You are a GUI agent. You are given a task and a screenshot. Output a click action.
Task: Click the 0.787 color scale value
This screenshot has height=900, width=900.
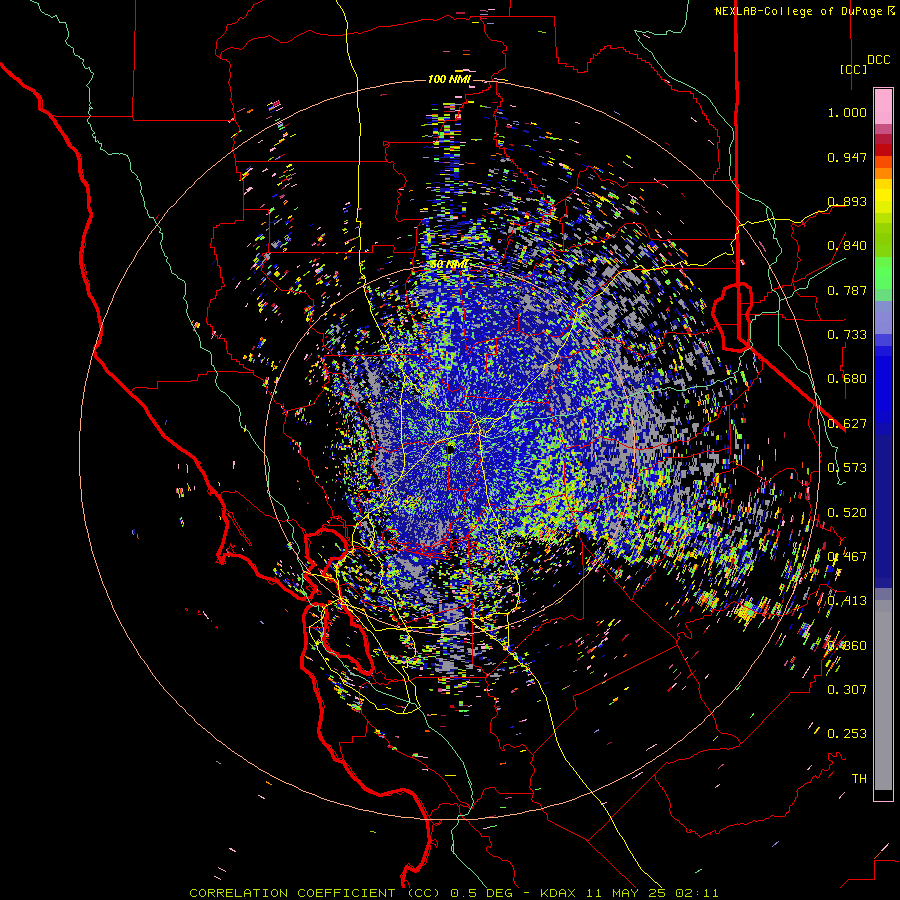coord(847,290)
